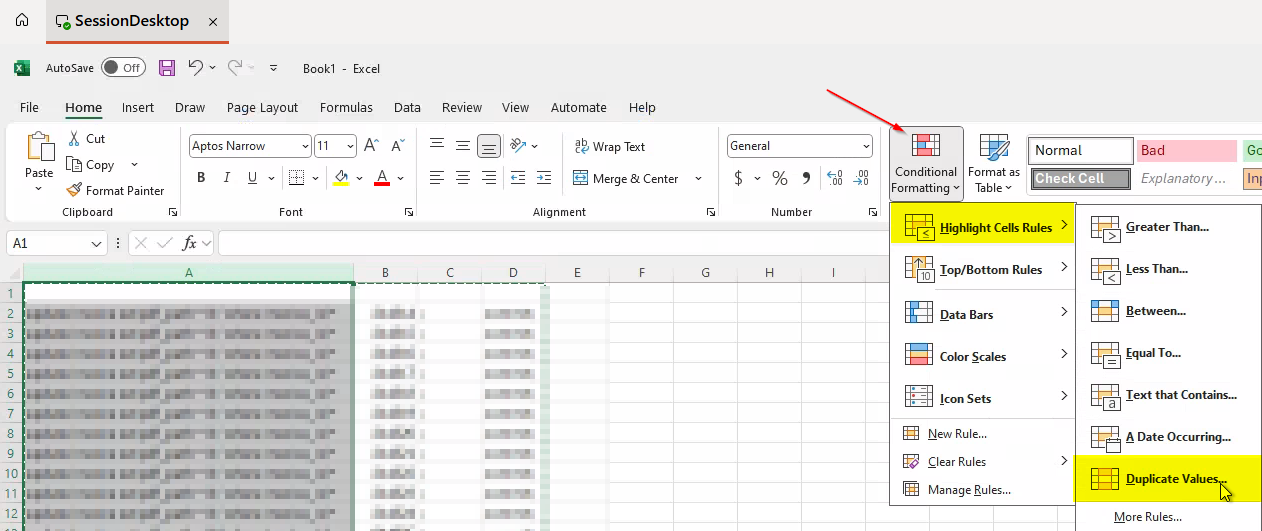
Task: Click the Paste clipboard icon
Action: point(40,147)
